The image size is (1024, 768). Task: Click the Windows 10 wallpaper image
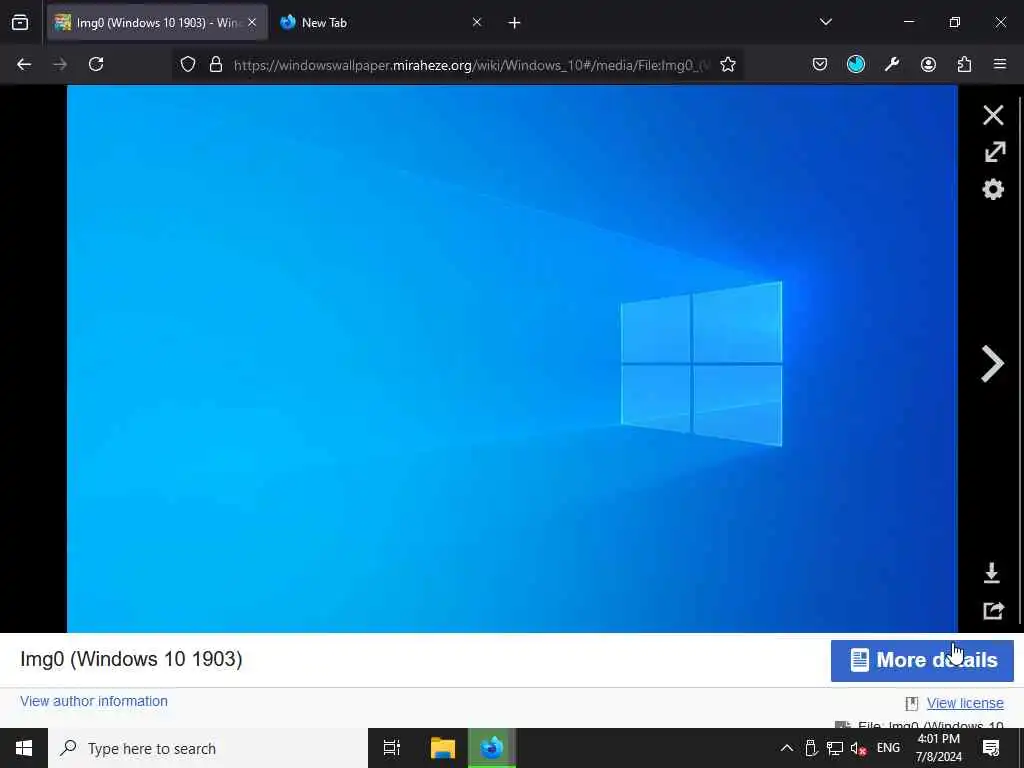coord(512,359)
